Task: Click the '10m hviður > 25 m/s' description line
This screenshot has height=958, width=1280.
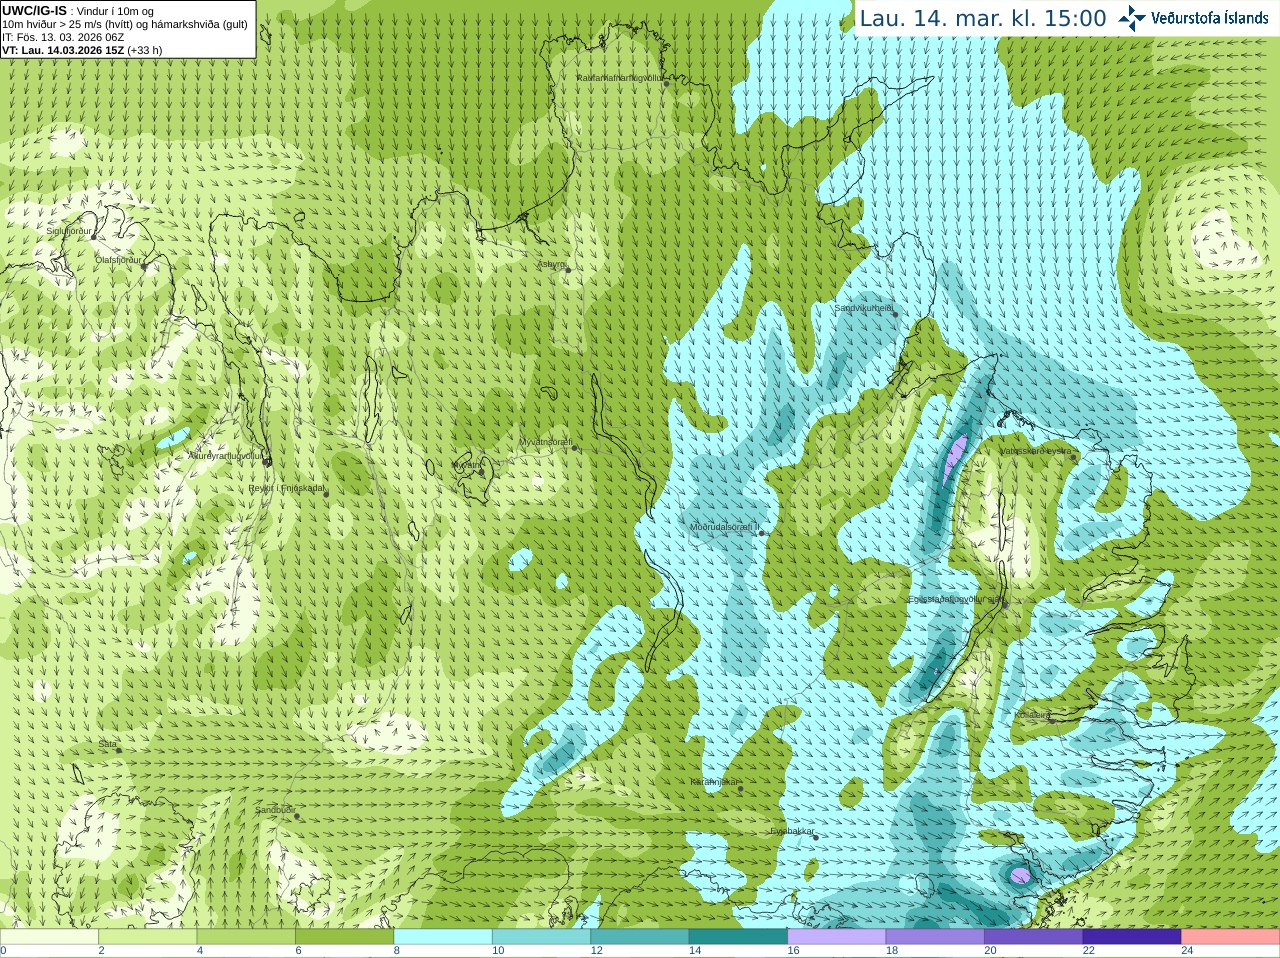Action: coord(125,24)
